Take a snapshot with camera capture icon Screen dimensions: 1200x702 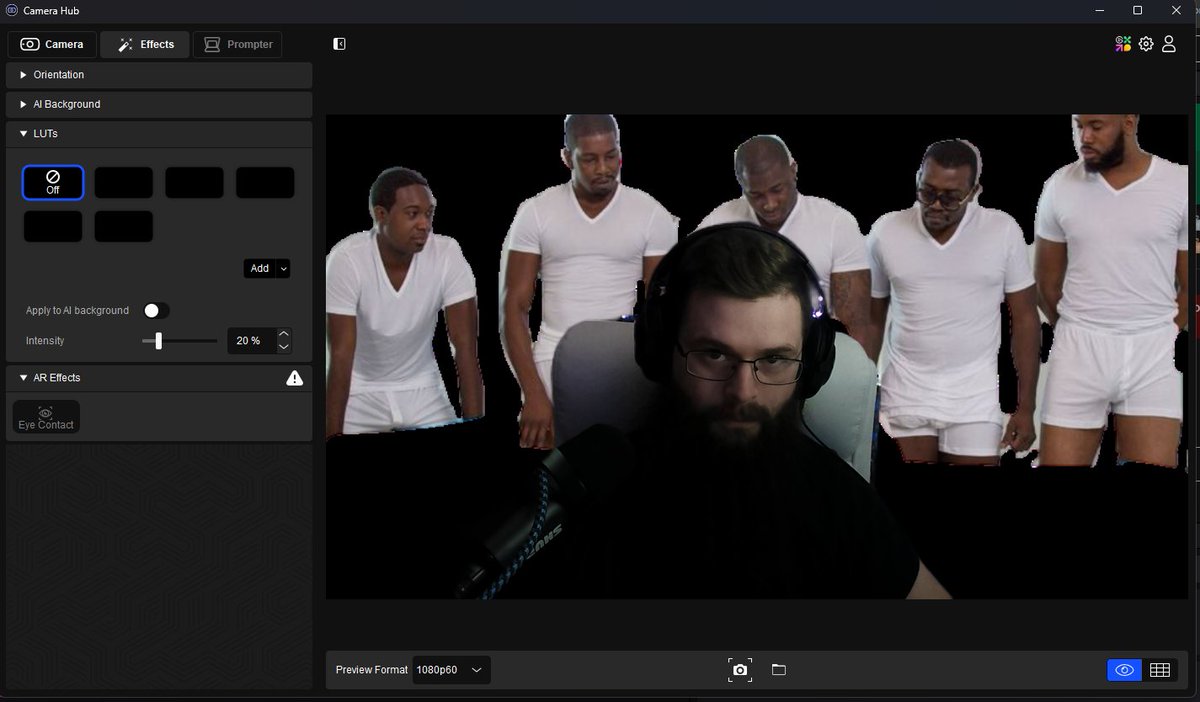tap(740, 670)
